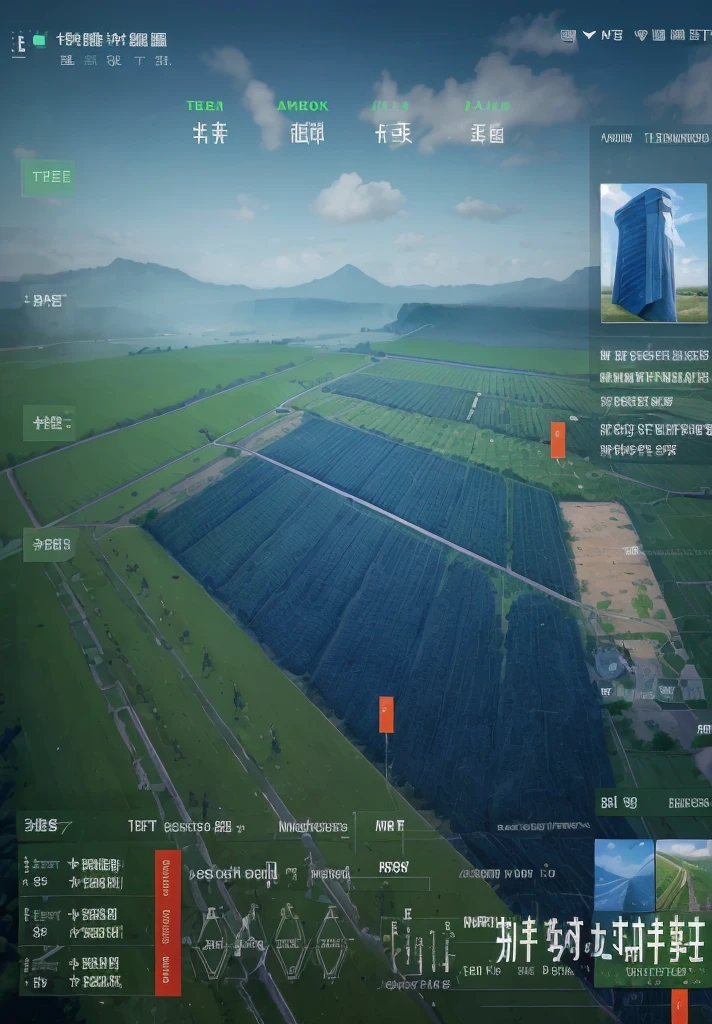
Task: Click the red vertical bar in bottom-left panel
Action: point(168,923)
